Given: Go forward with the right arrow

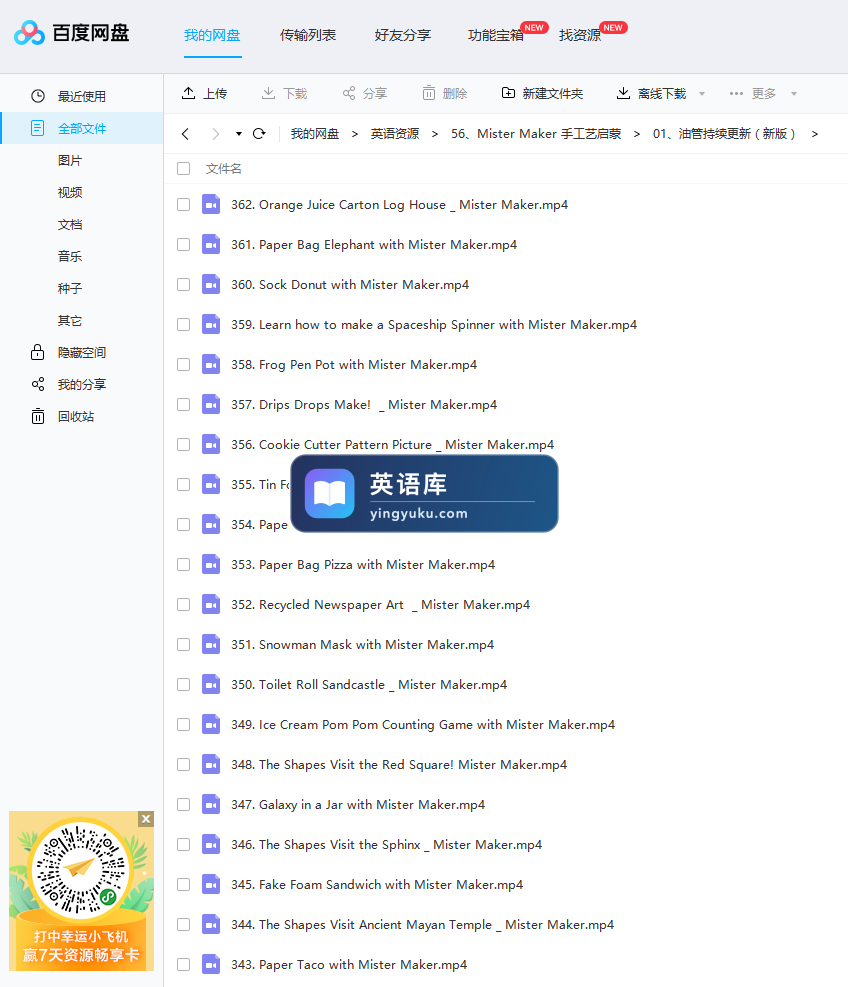Looking at the screenshot, I should click(x=216, y=133).
